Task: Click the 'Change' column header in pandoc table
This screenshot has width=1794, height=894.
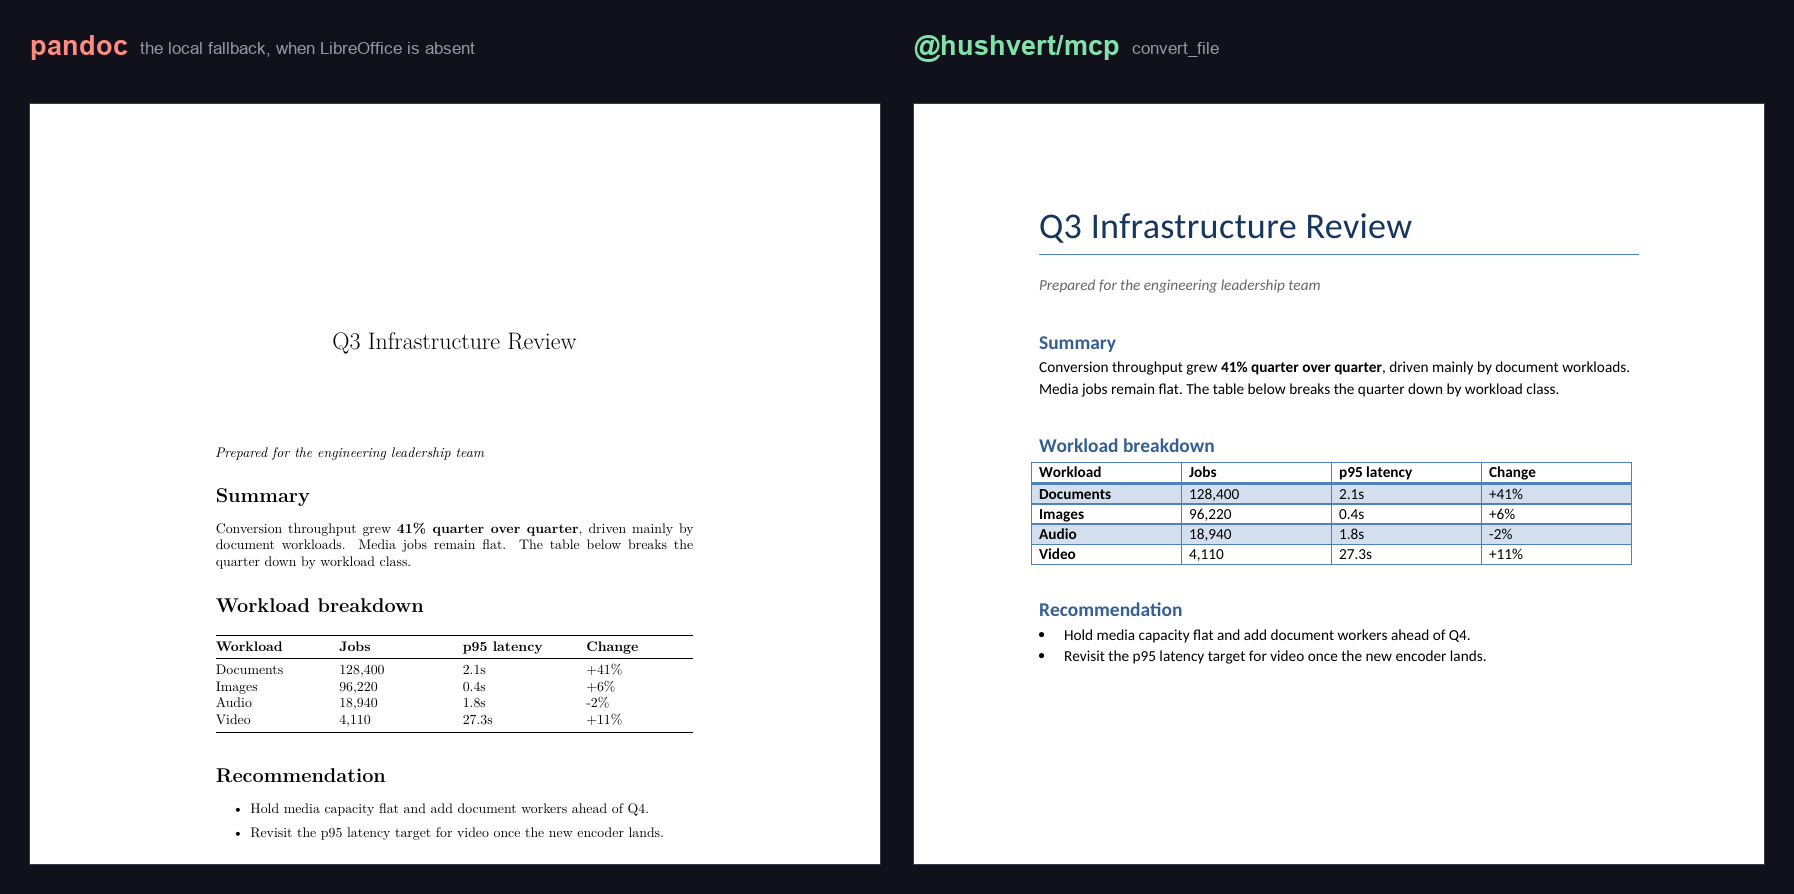Action: click(x=612, y=647)
